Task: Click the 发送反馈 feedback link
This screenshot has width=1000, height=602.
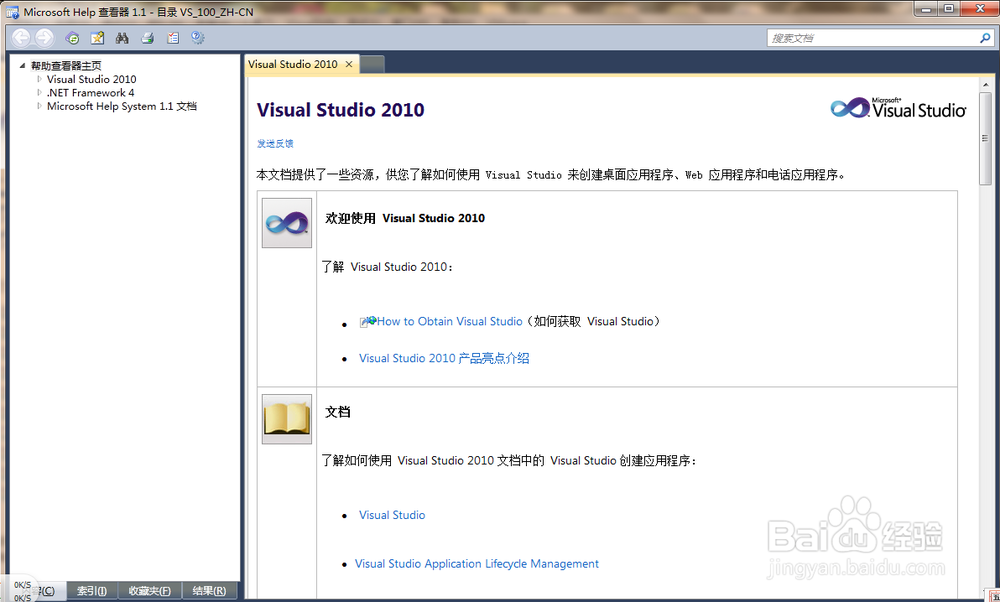Action: [274, 143]
